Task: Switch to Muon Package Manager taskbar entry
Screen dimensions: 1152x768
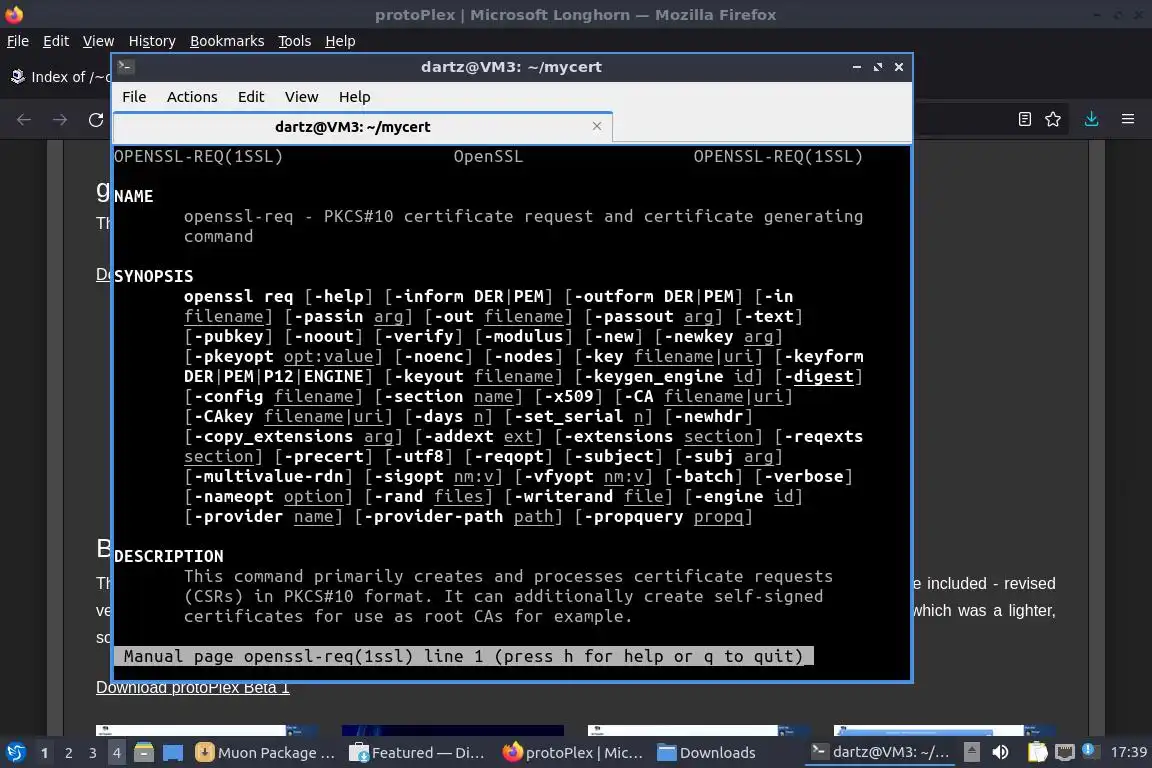Action: (265, 753)
